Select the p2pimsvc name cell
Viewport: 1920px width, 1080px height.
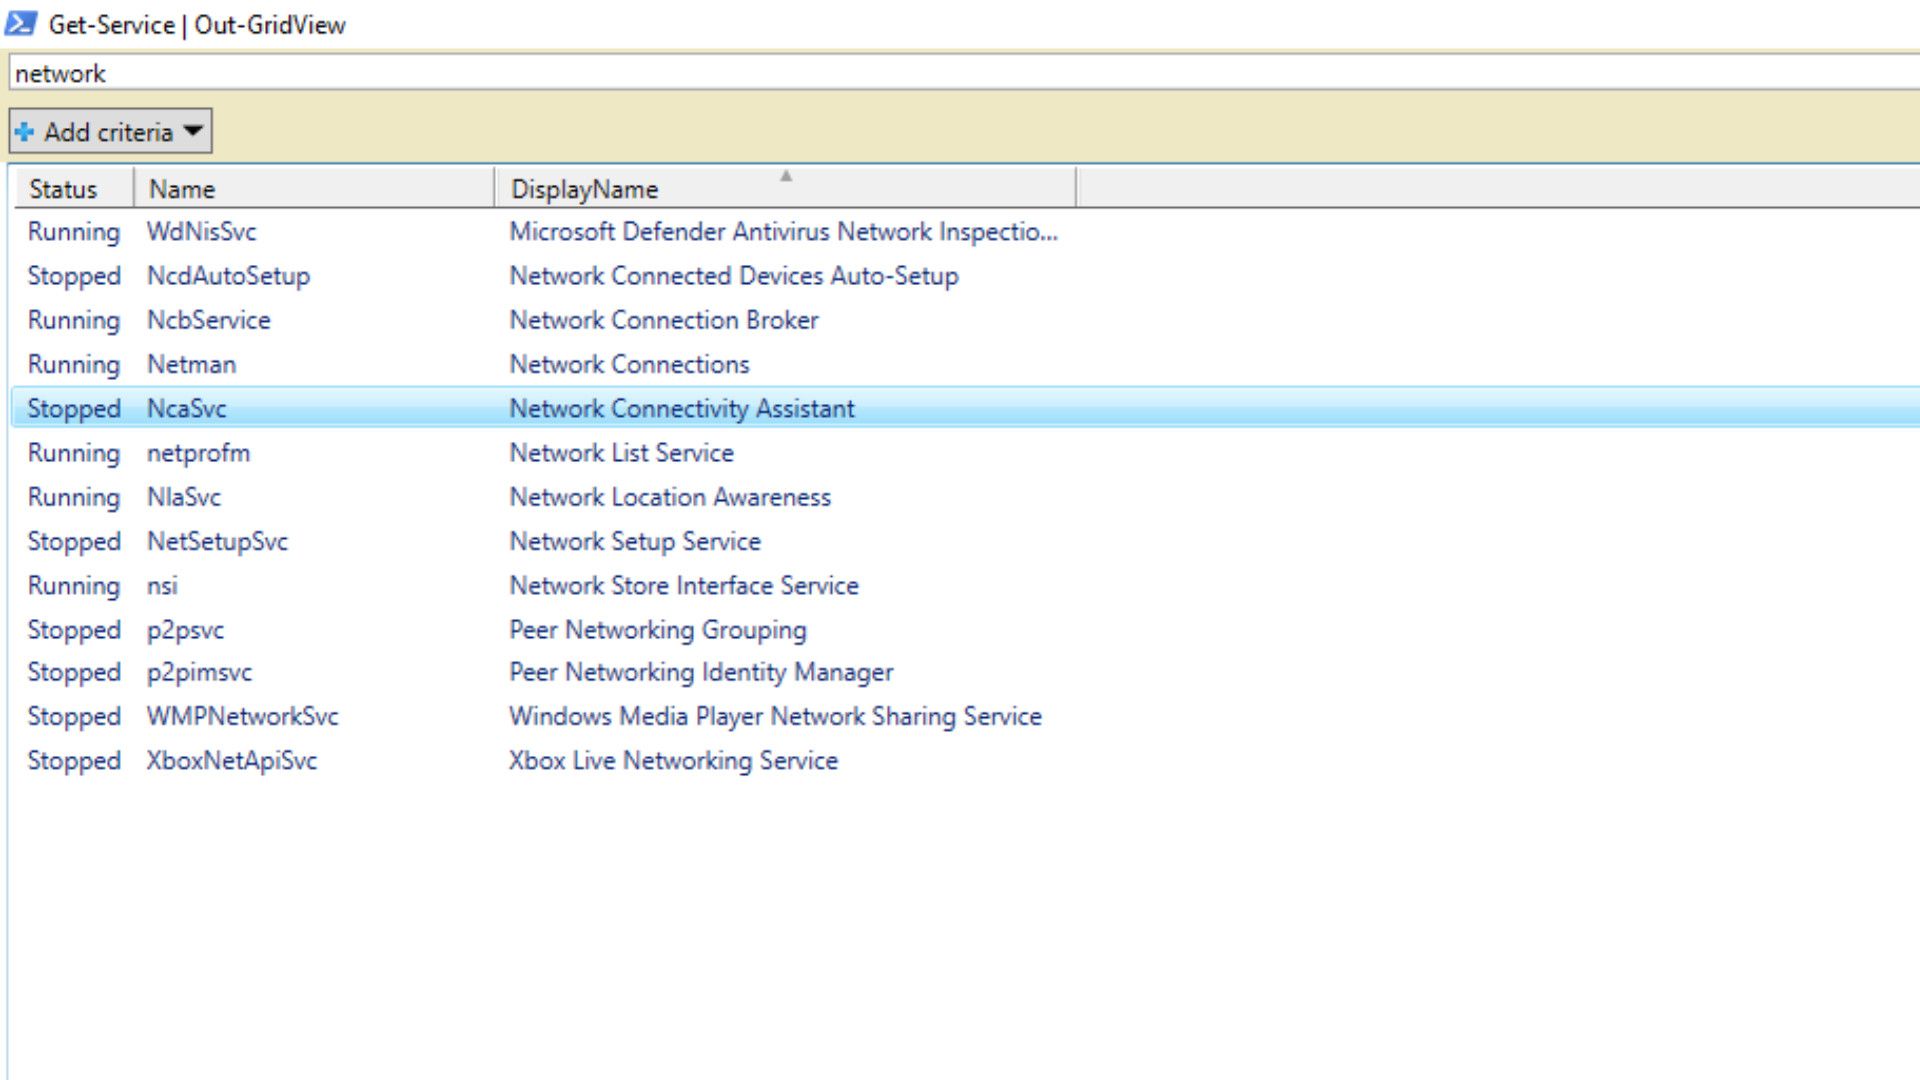coord(199,673)
